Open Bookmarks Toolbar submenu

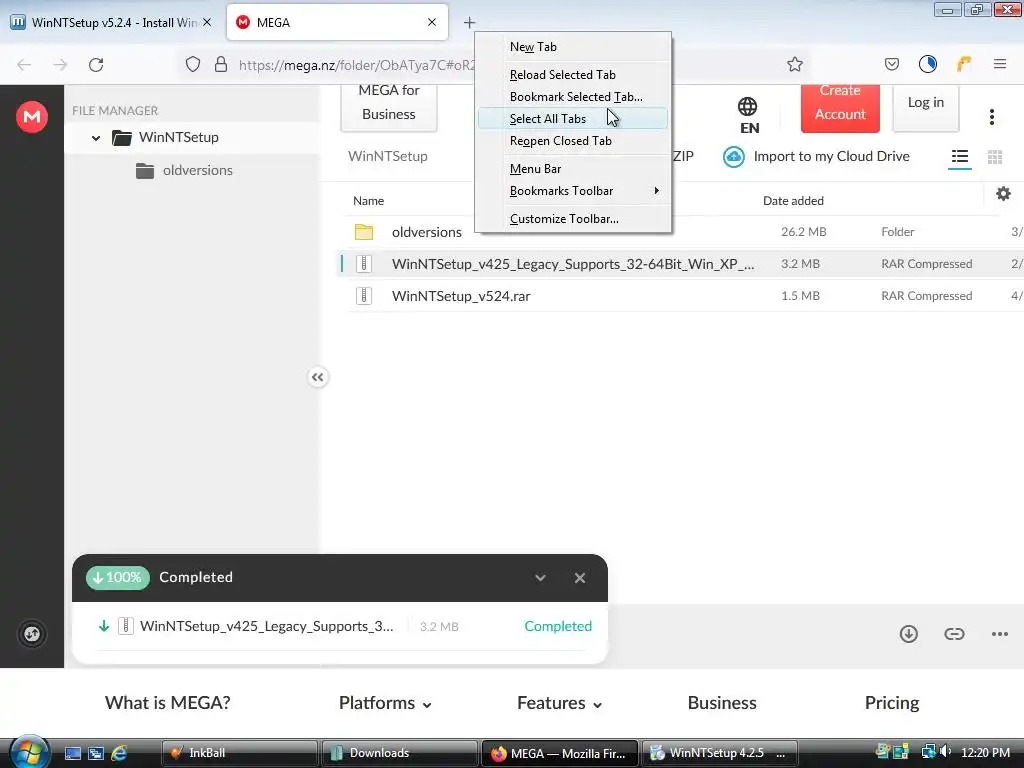click(x=573, y=191)
